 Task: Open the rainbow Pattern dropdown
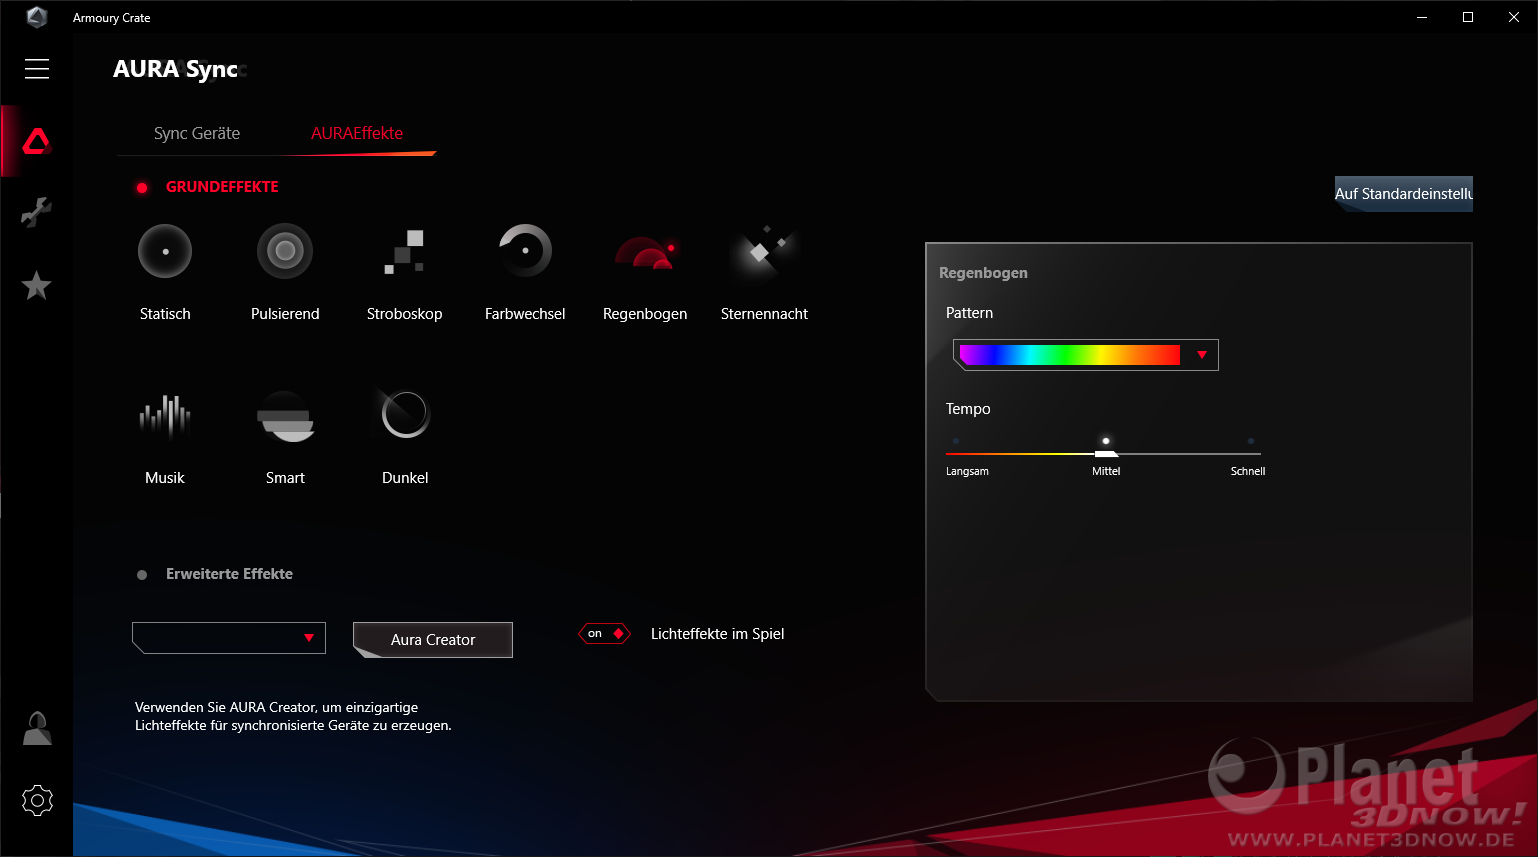click(1086, 355)
